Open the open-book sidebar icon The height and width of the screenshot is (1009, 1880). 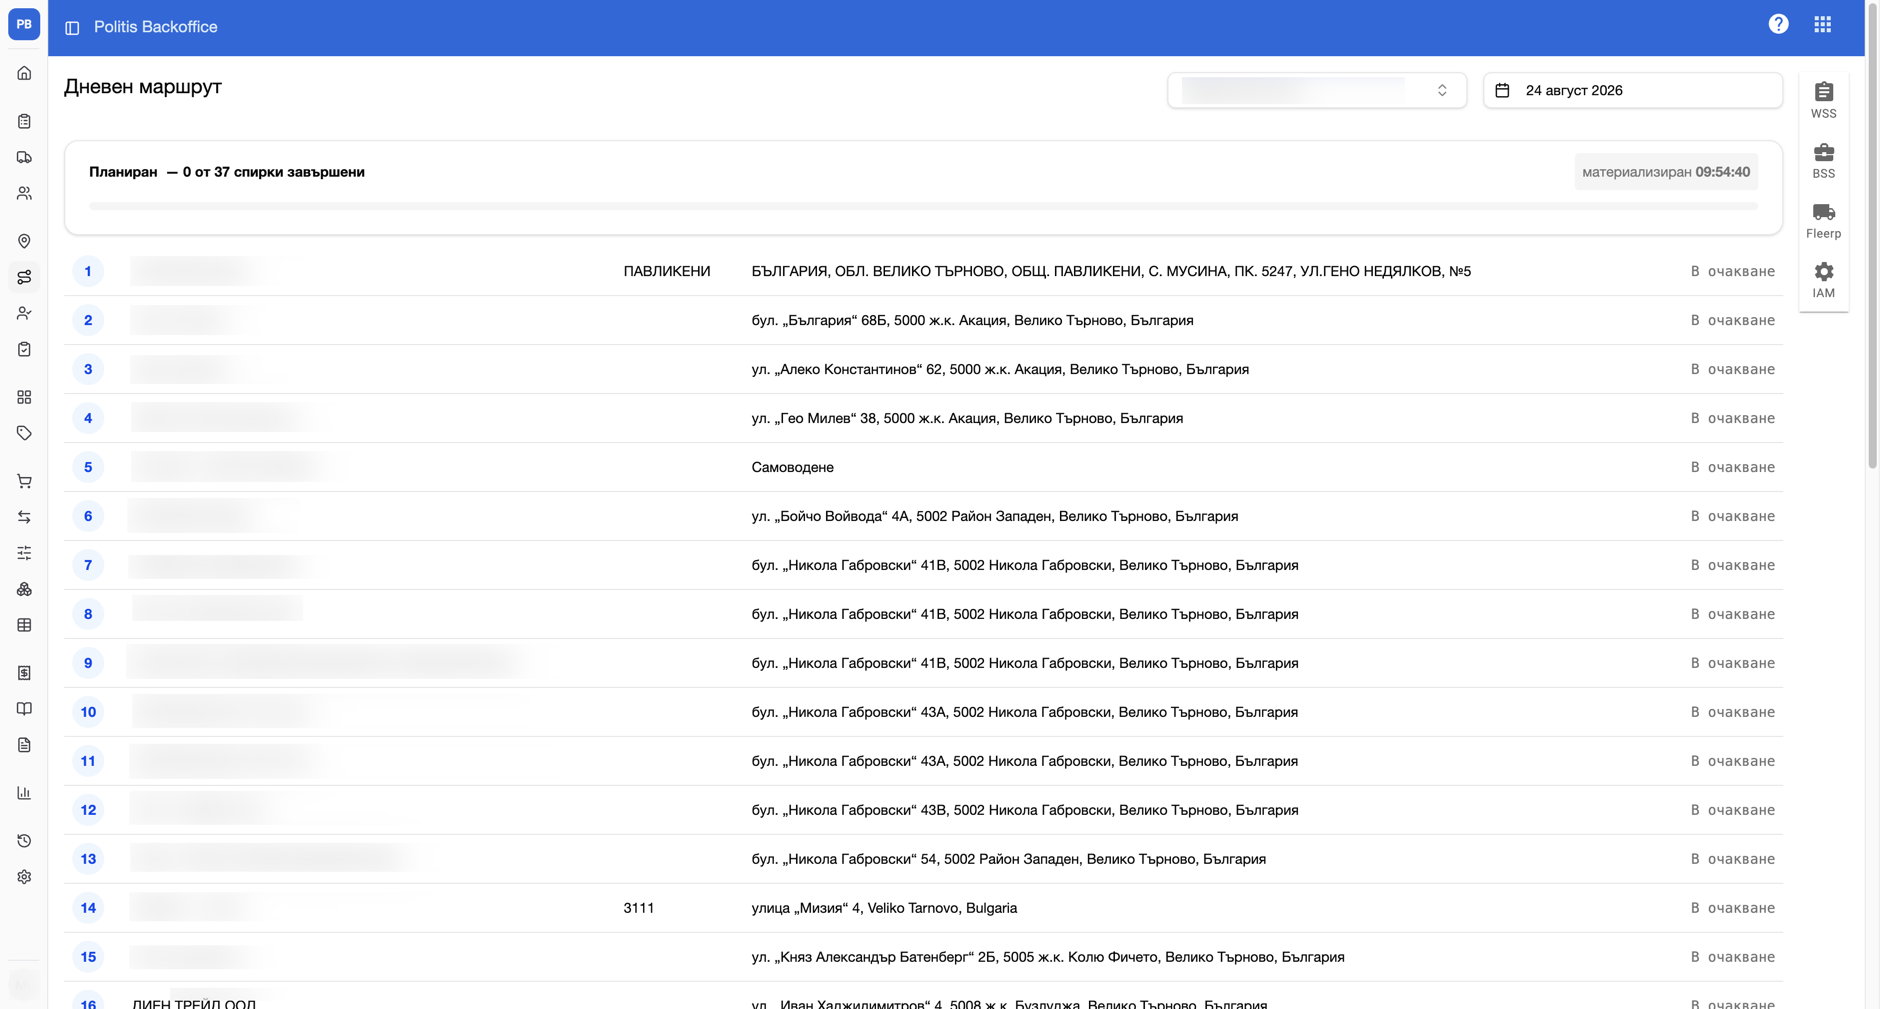[24, 709]
